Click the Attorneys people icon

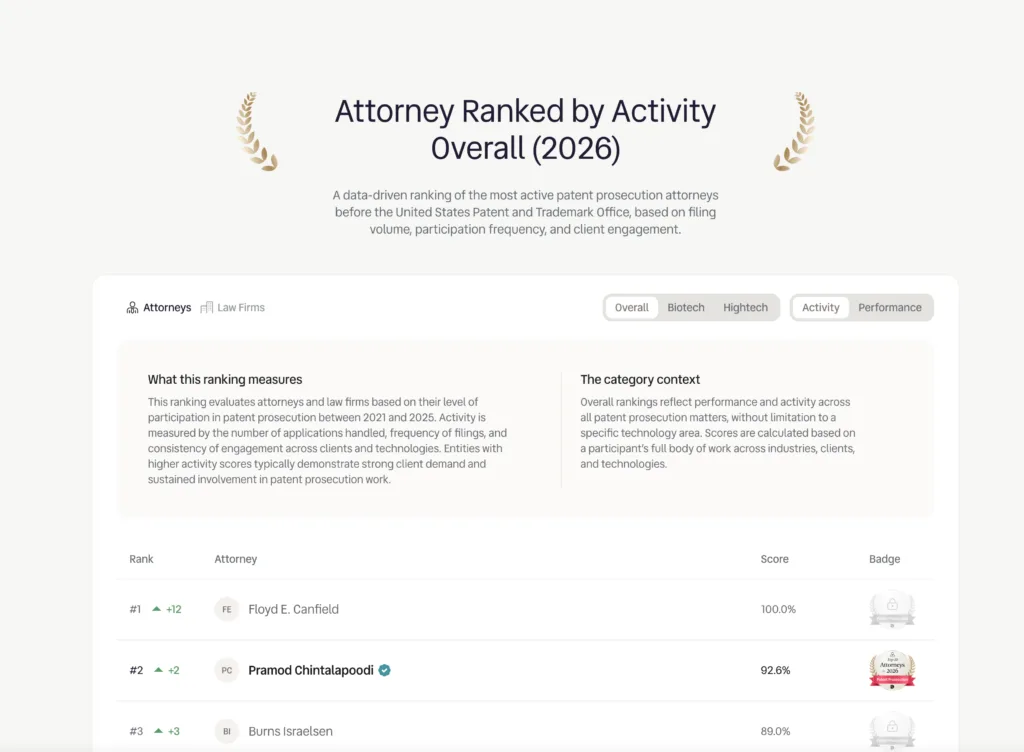point(132,308)
